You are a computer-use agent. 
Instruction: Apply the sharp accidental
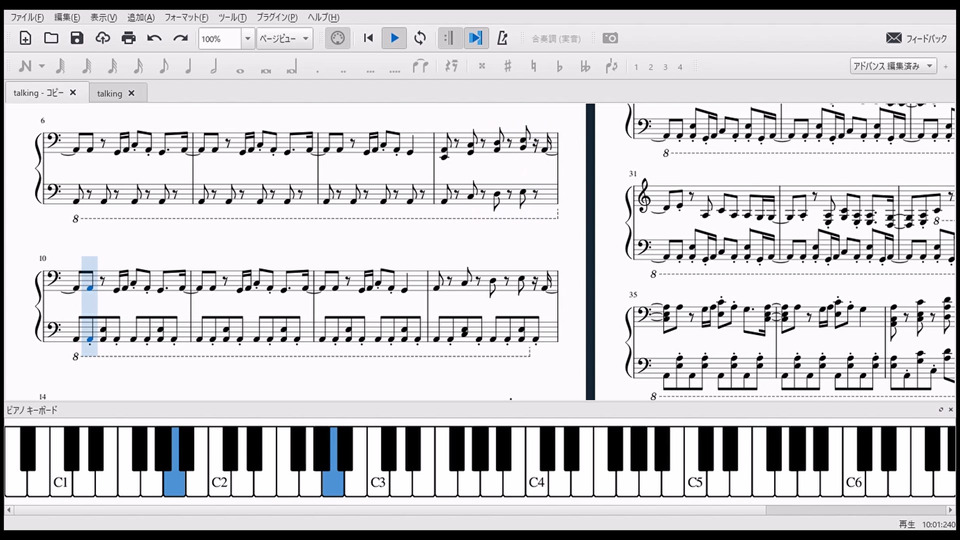(x=508, y=66)
